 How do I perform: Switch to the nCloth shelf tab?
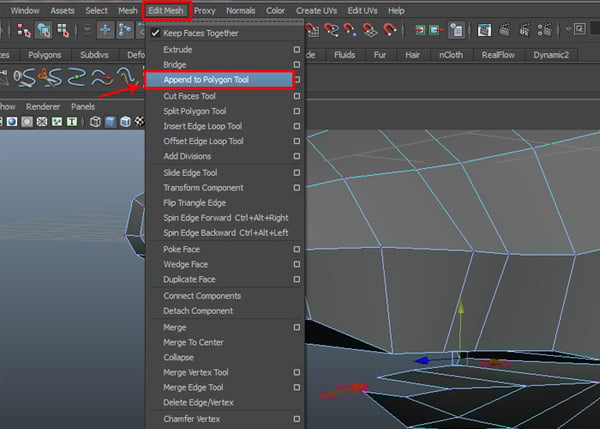coord(449,56)
